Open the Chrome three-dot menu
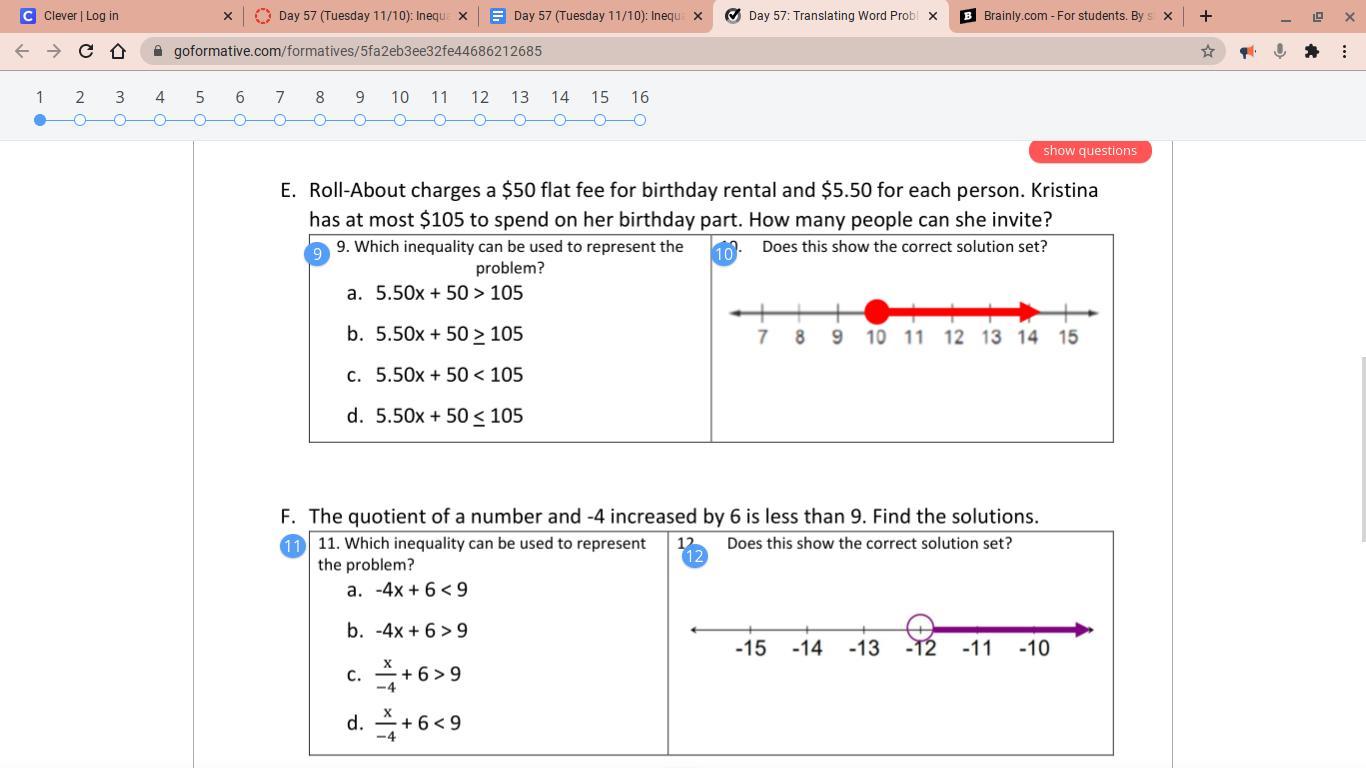The height and width of the screenshot is (768, 1366). [1344, 51]
